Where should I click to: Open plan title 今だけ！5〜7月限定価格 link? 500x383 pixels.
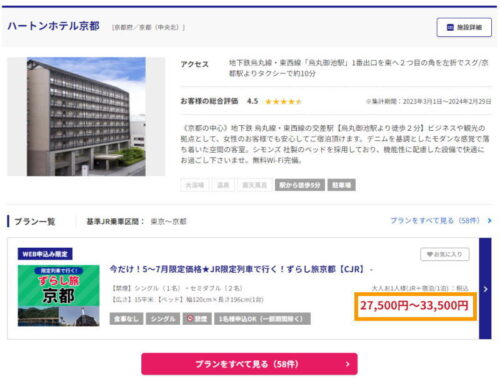(237, 269)
